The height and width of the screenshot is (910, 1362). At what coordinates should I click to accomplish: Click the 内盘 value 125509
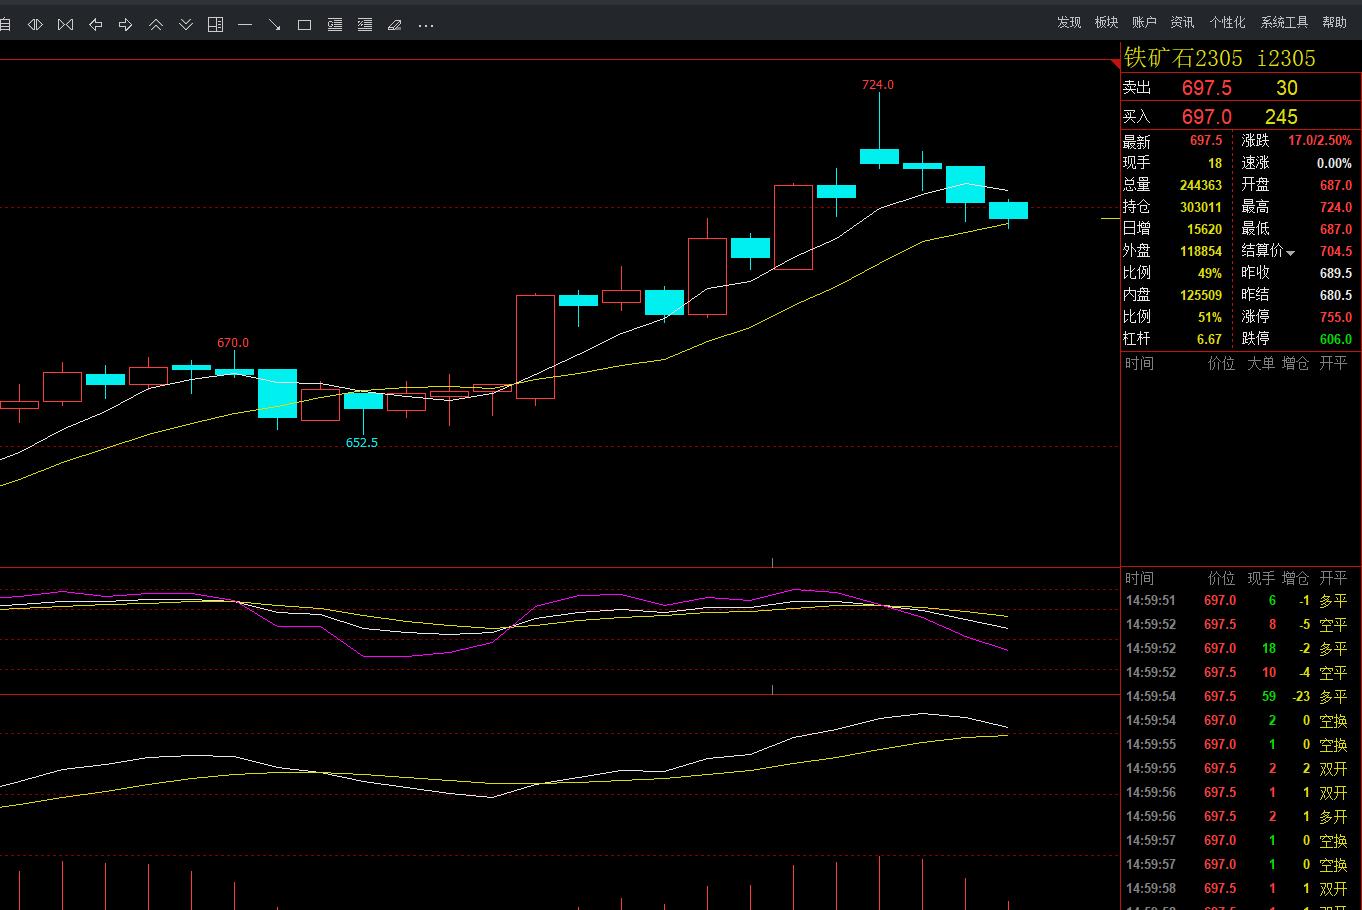[1201, 295]
